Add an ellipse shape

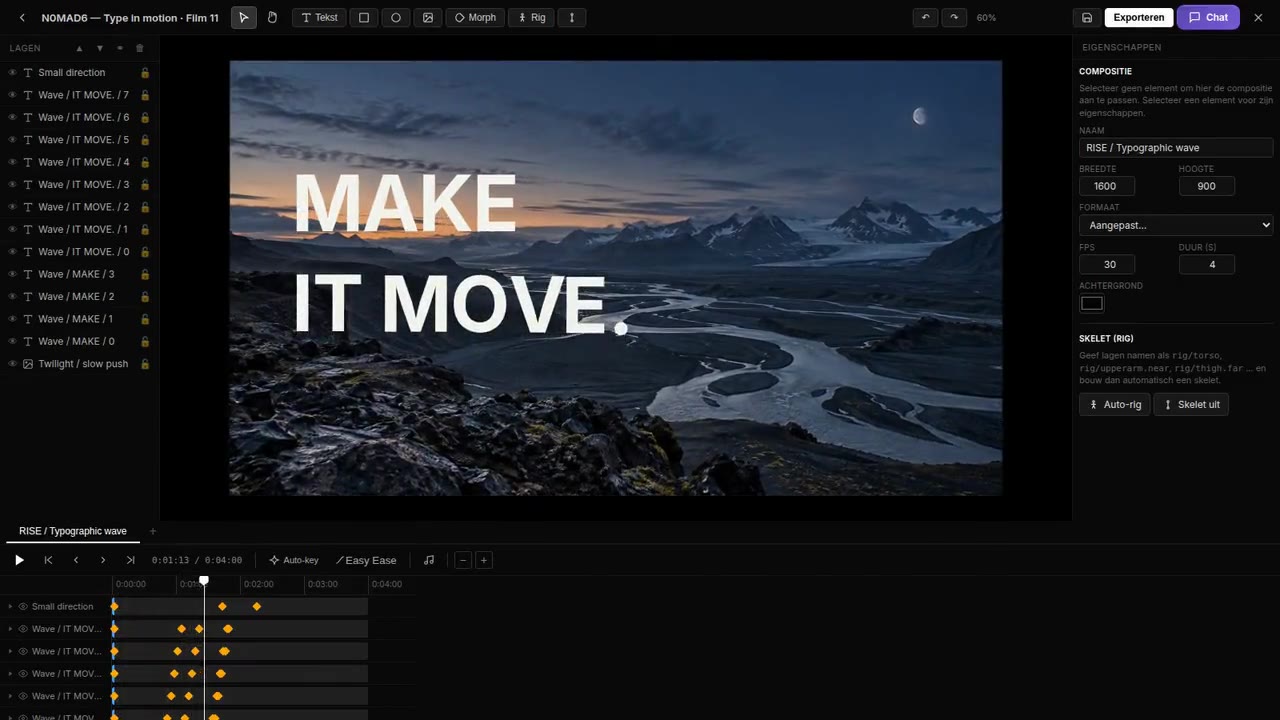pos(396,18)
